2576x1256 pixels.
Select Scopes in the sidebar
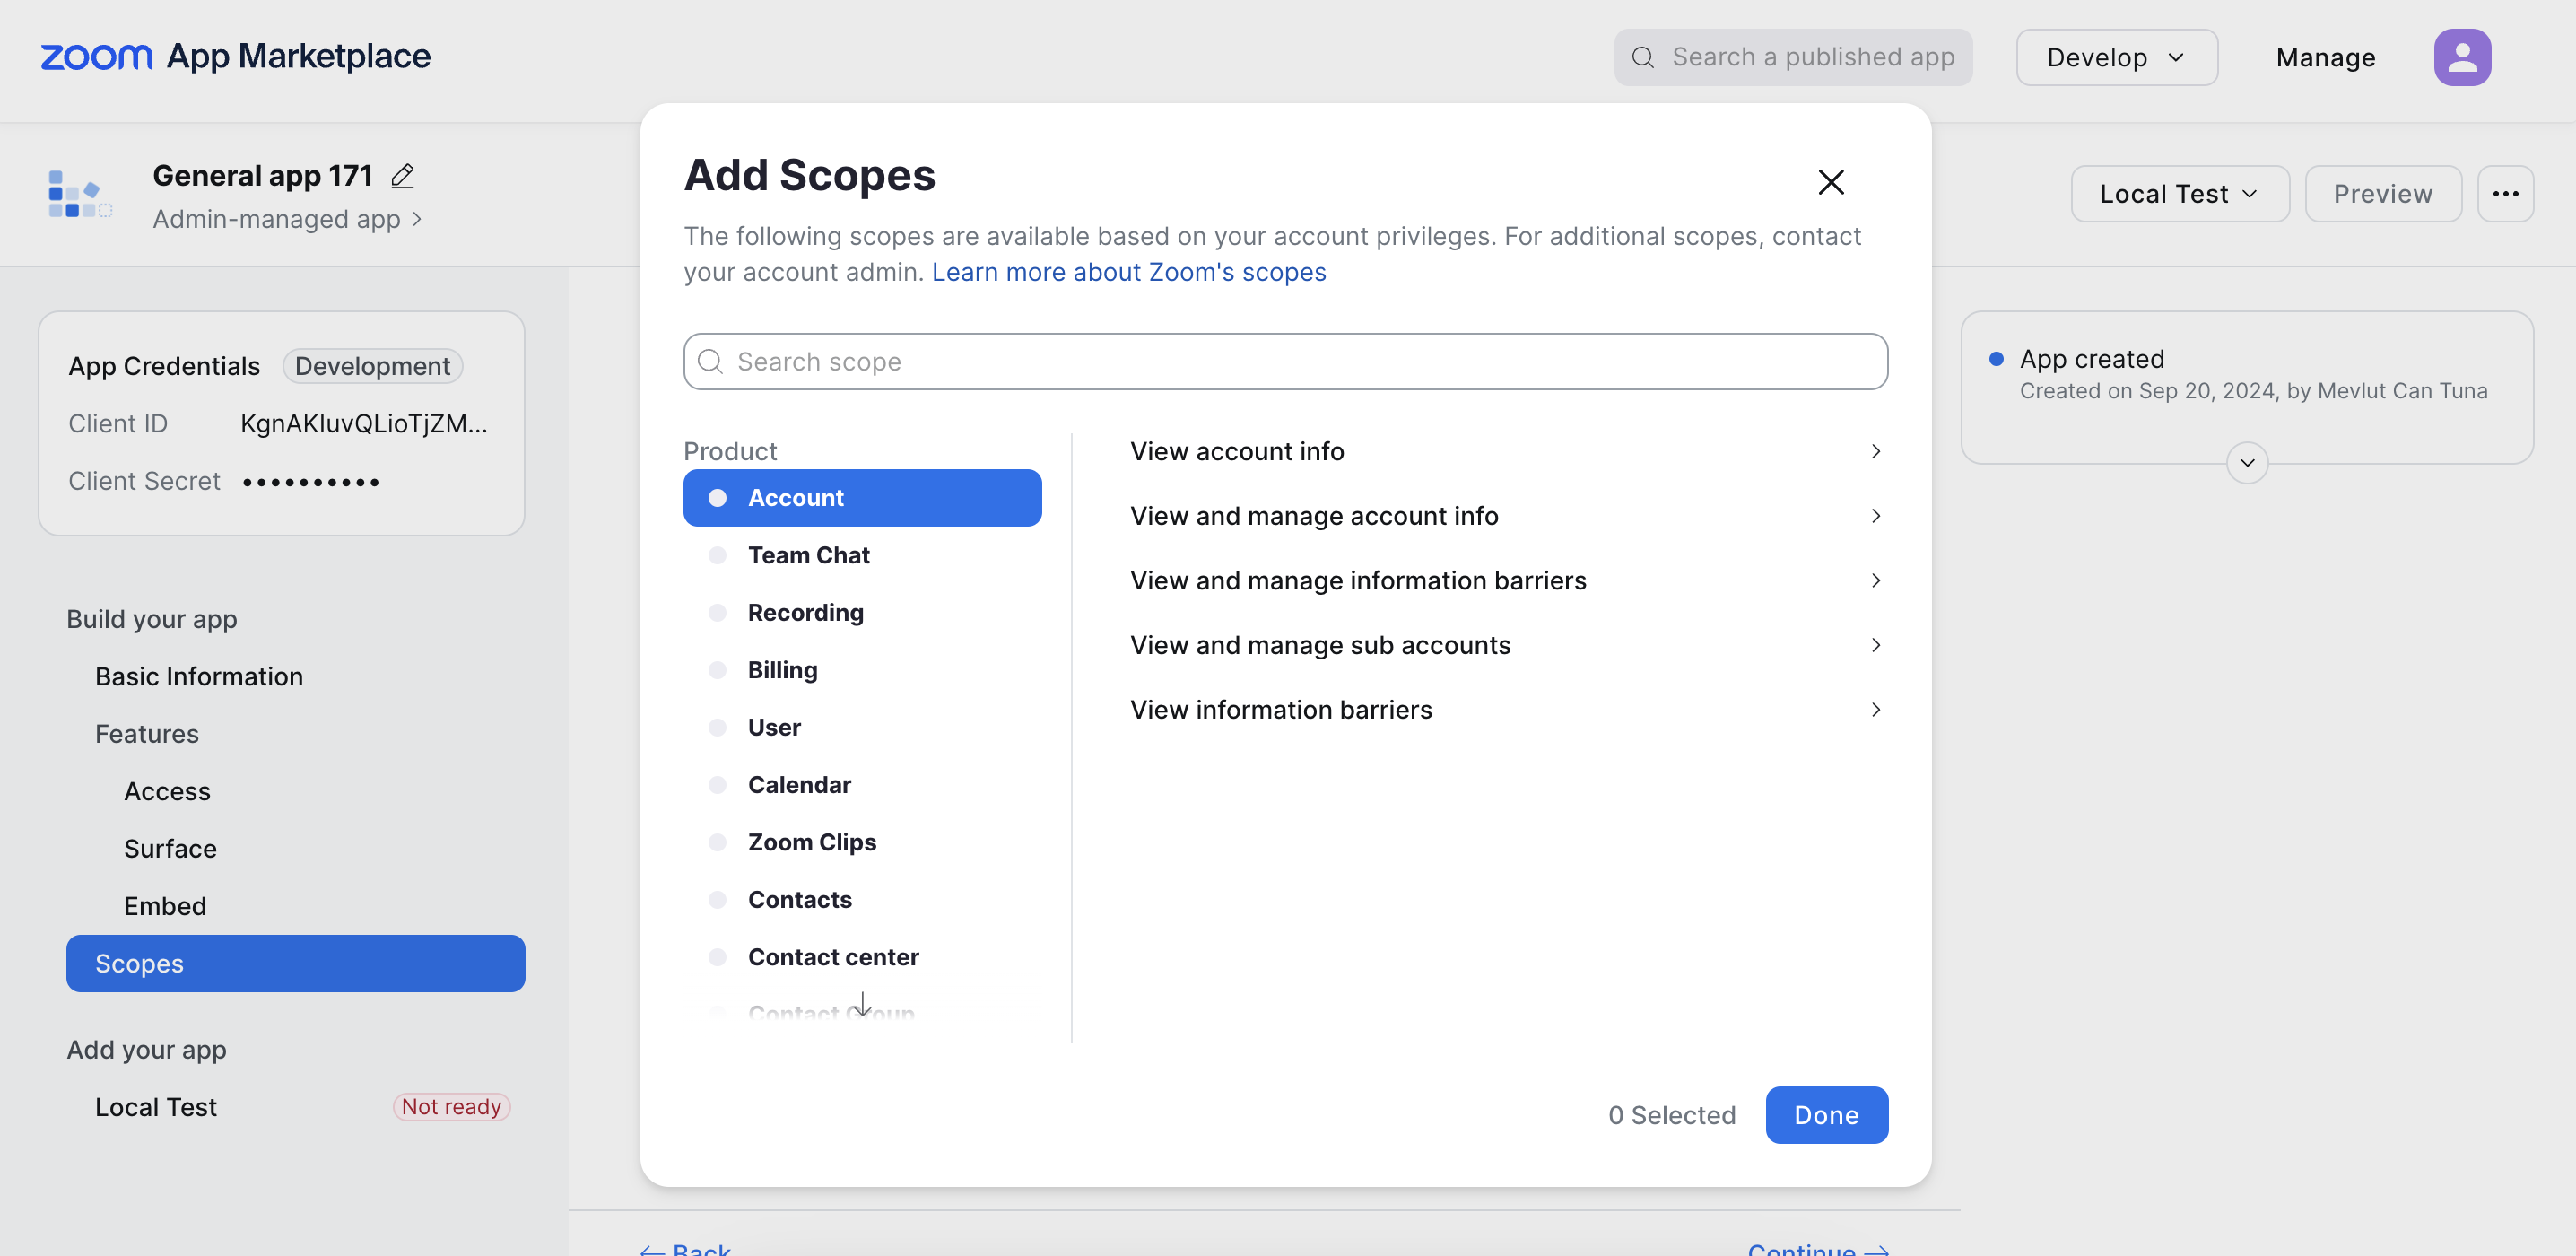(x=295, y=964)
